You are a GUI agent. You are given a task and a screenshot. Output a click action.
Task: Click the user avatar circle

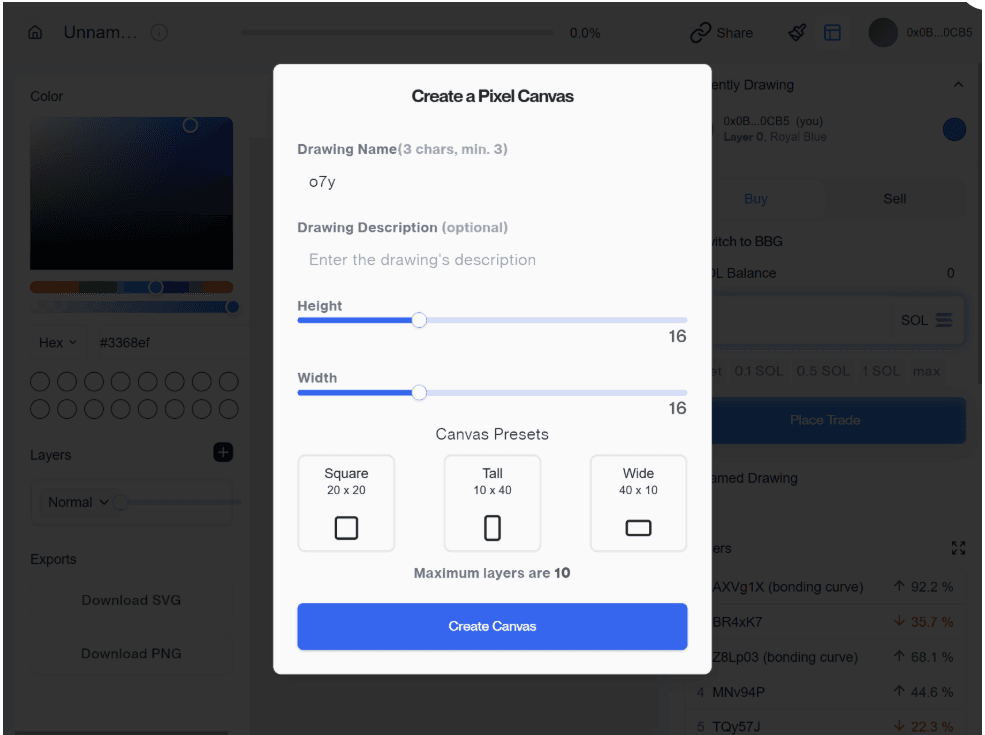pyautogui.click(x=883, y=33)
